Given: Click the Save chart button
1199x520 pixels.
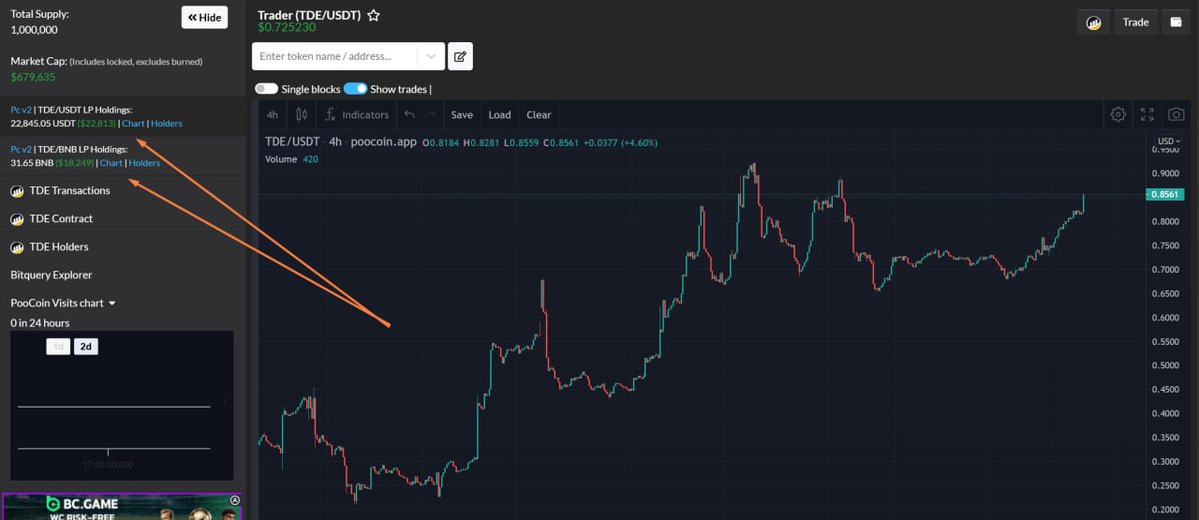Looking at the screenshot, I should 462,115.
